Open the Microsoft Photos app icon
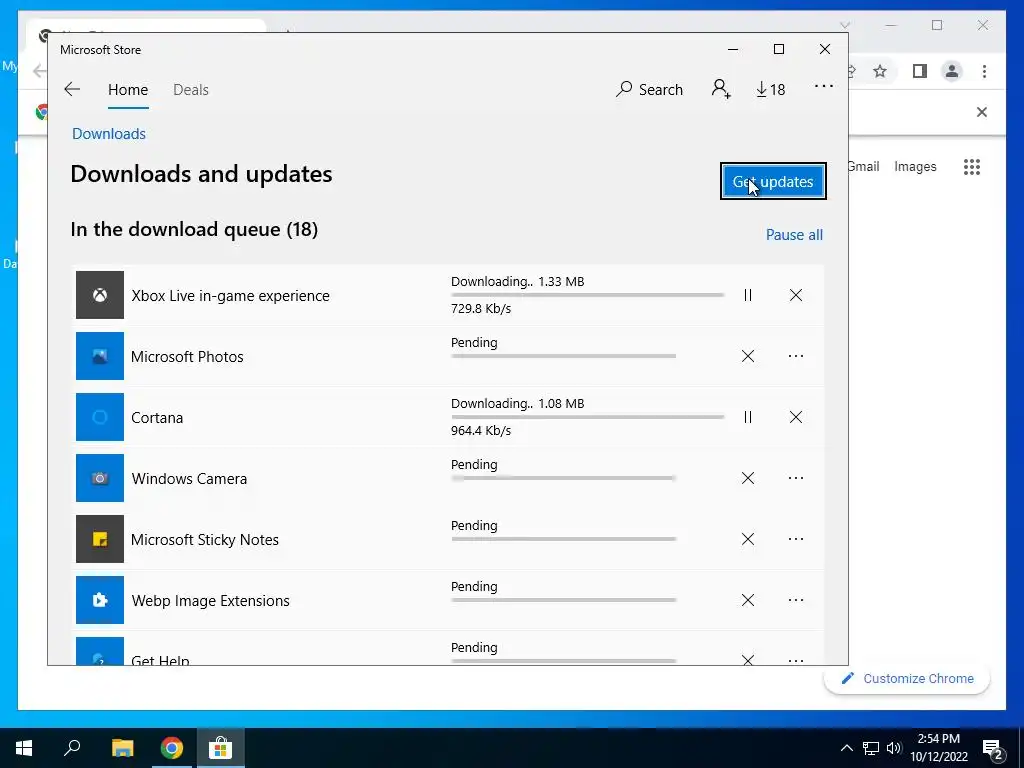 tap(100, 356)
